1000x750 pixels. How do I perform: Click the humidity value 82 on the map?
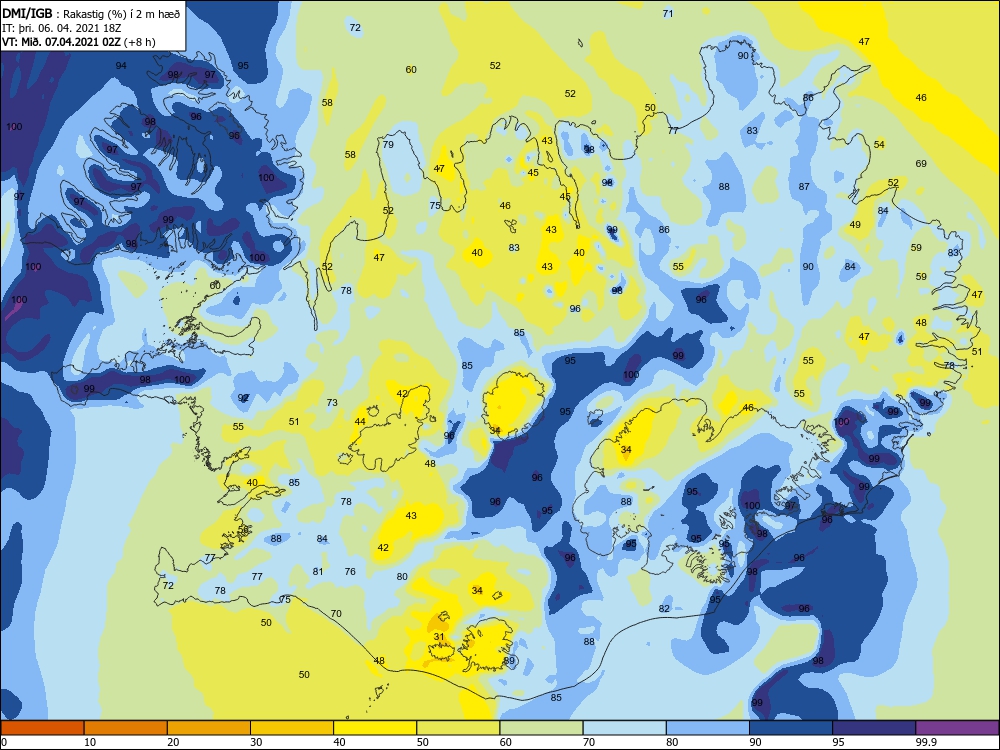point(665,608)
